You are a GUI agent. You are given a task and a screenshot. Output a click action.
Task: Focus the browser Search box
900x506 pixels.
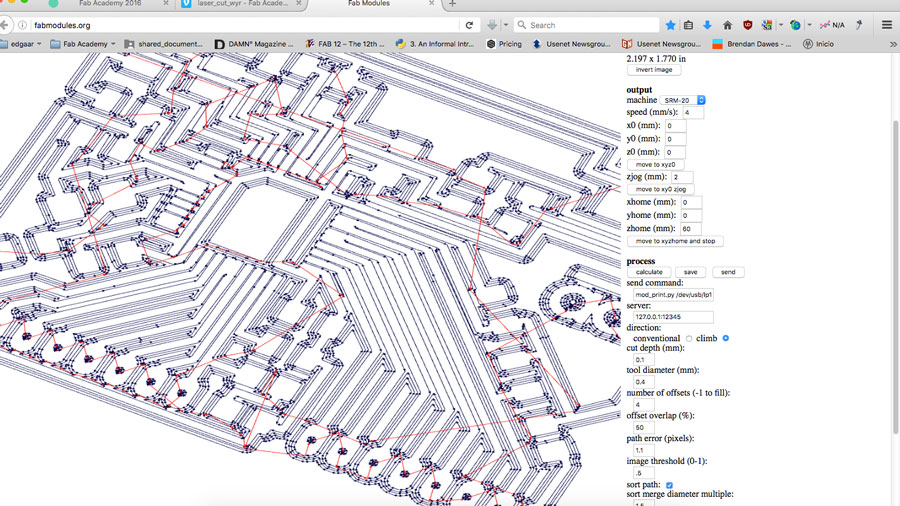[x=587, y=25]
